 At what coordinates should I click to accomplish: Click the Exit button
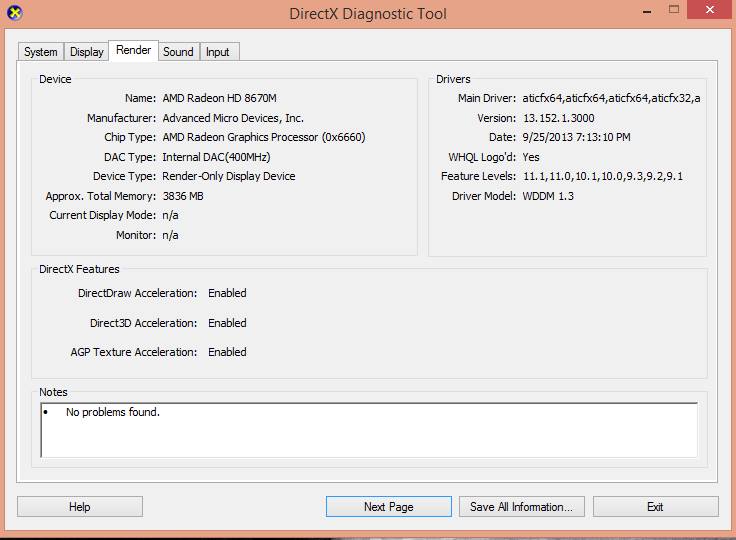[x=655, y=507]
